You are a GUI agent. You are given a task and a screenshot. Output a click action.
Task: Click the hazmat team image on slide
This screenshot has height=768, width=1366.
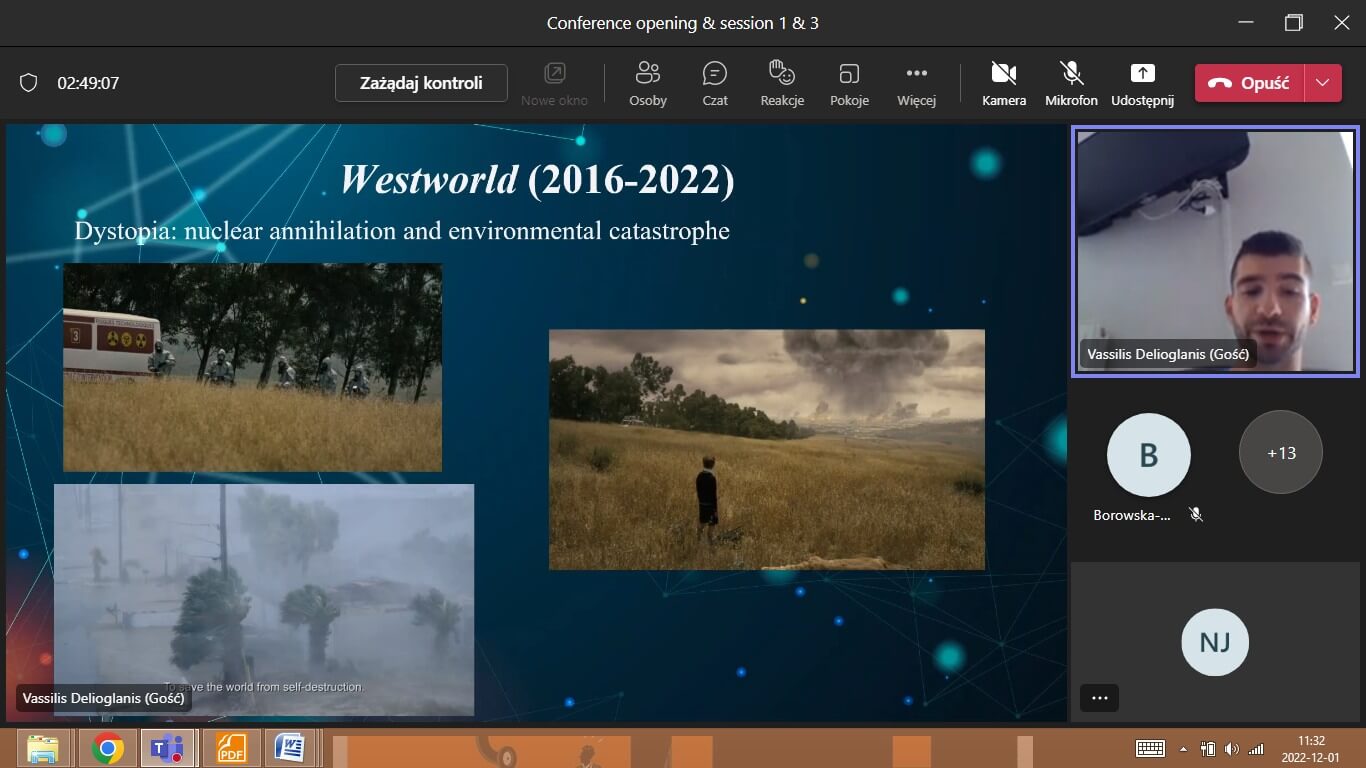[252, 367]
